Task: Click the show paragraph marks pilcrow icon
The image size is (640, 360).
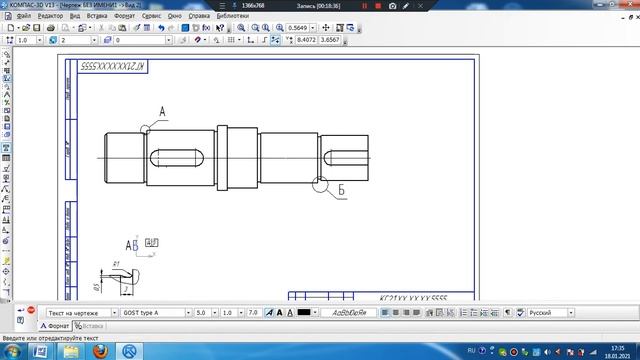Action: point(507,313)
